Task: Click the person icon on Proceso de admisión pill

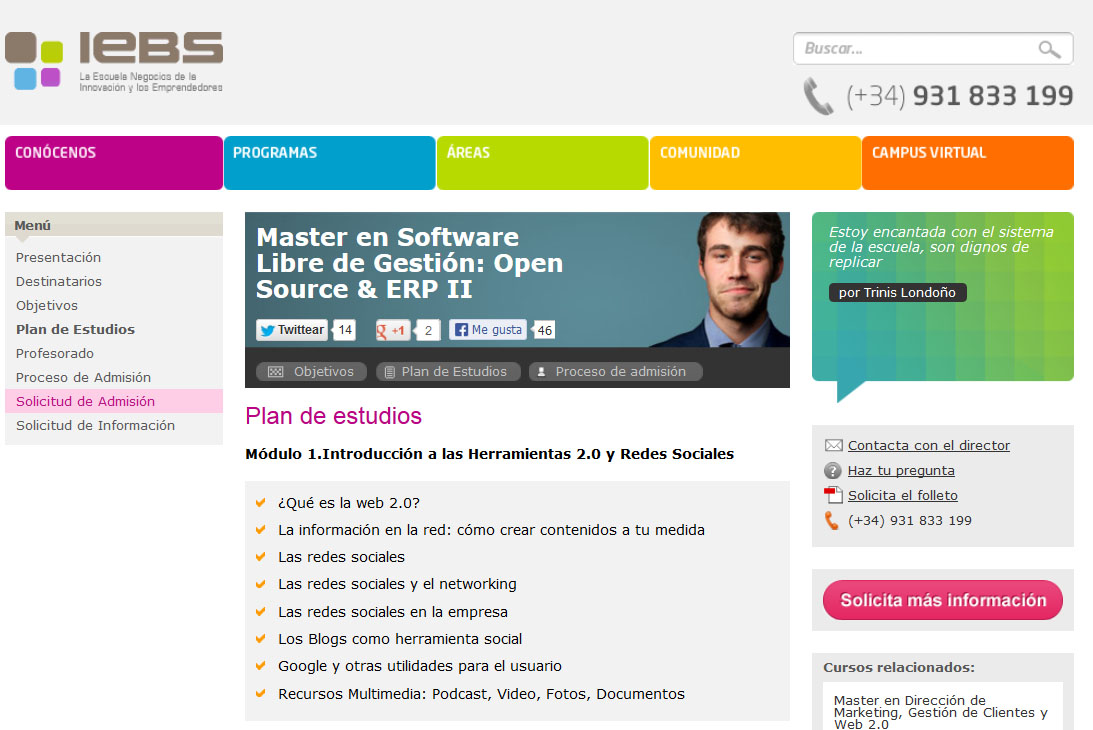Action: [x=541, y=372]
